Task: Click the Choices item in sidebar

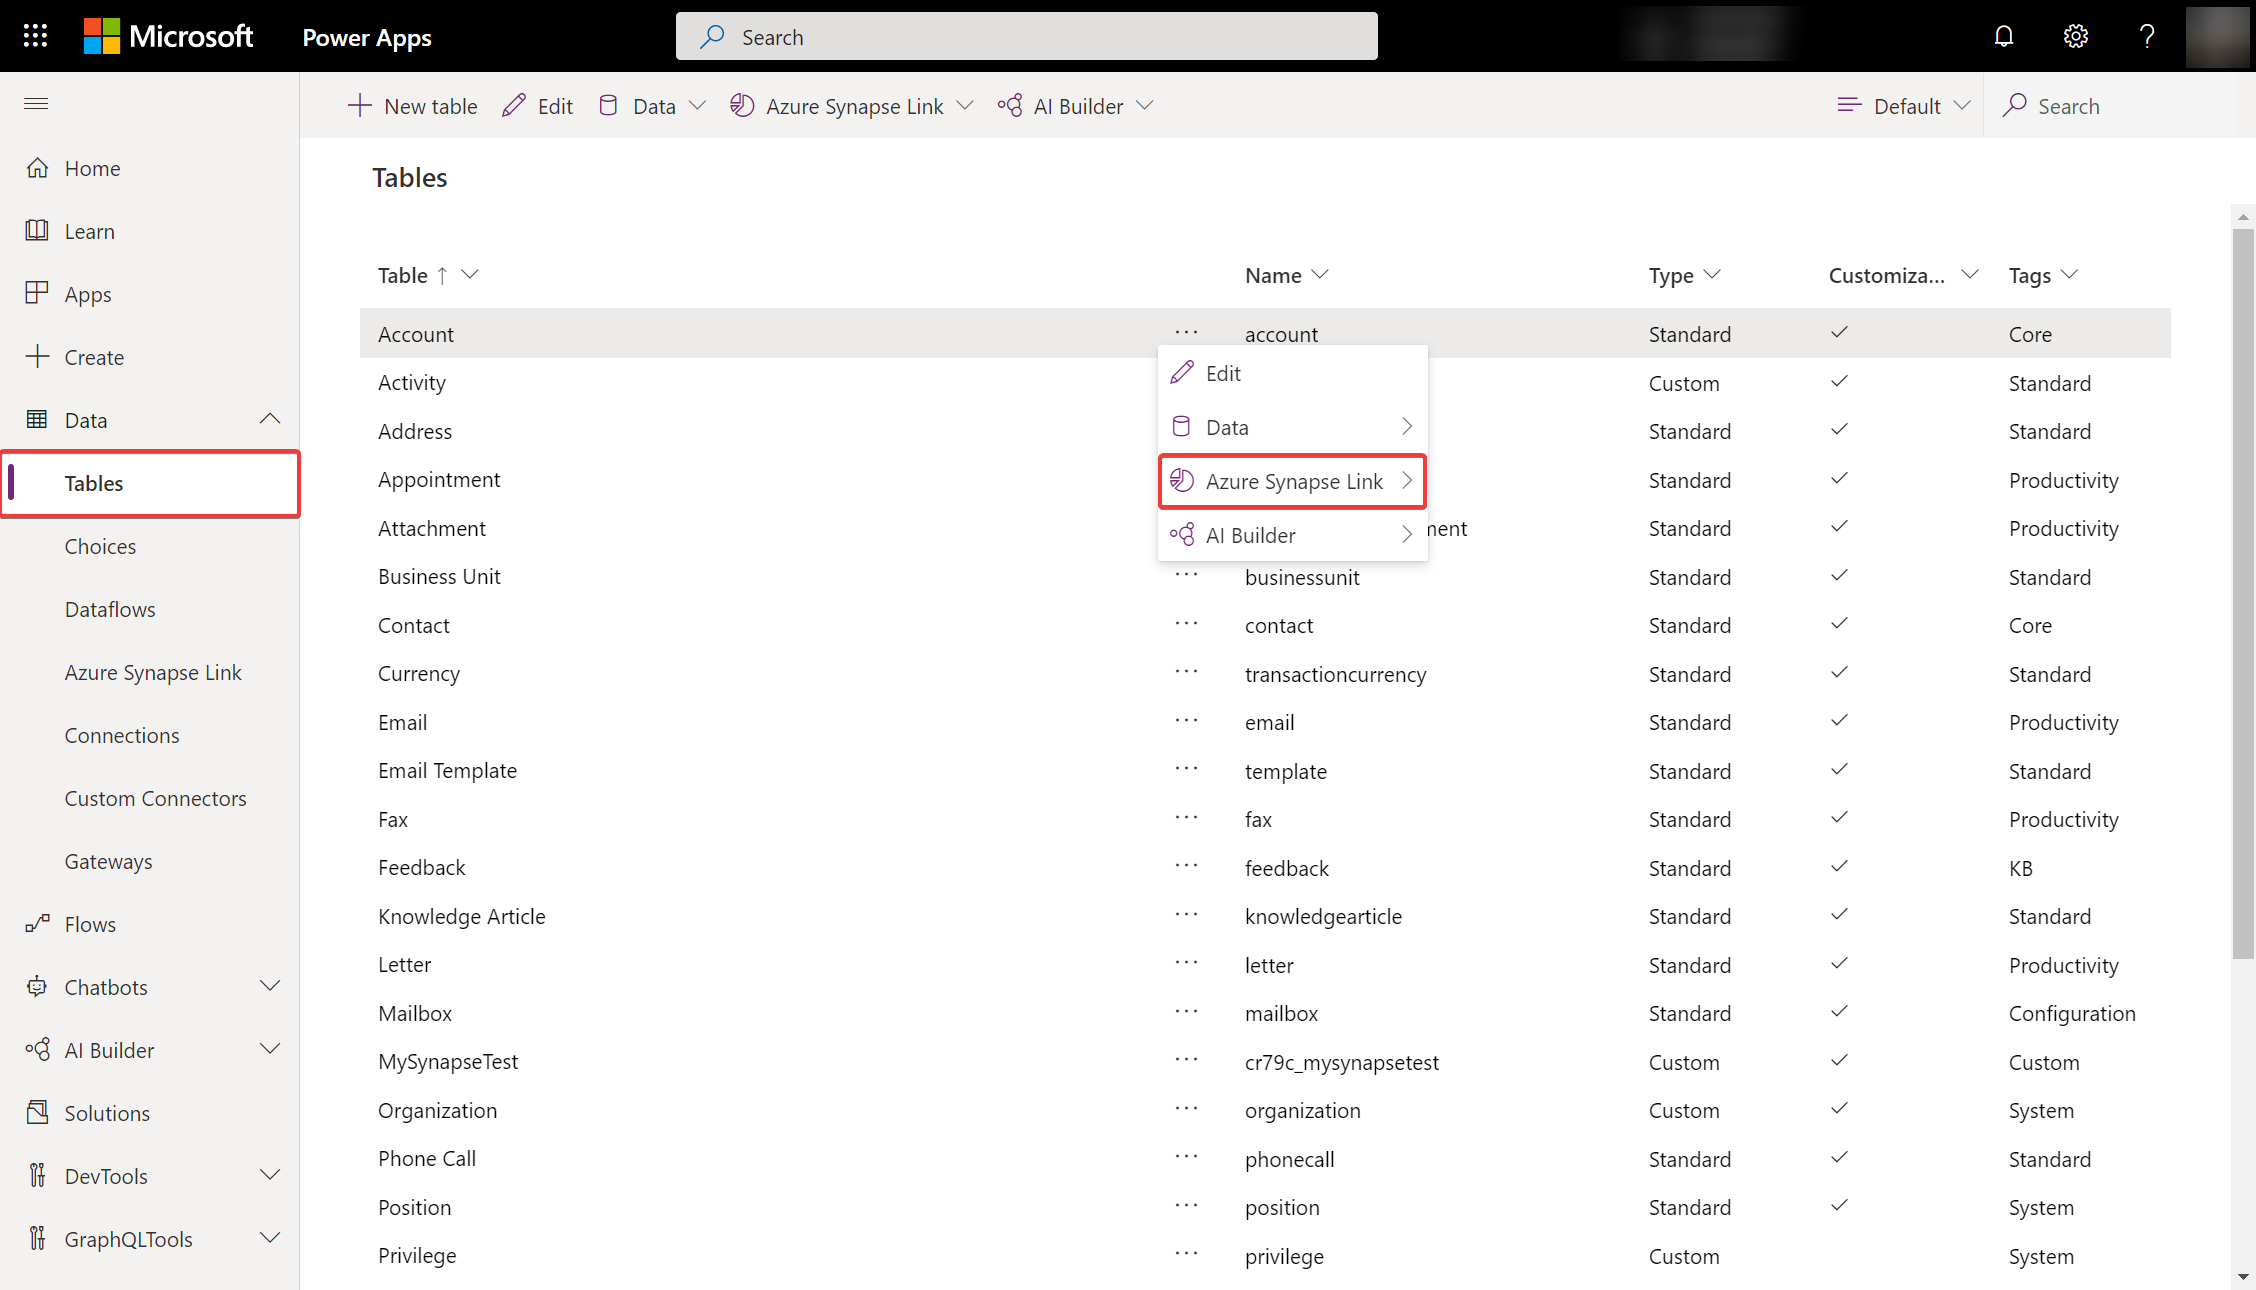Action: coord(99,545)
